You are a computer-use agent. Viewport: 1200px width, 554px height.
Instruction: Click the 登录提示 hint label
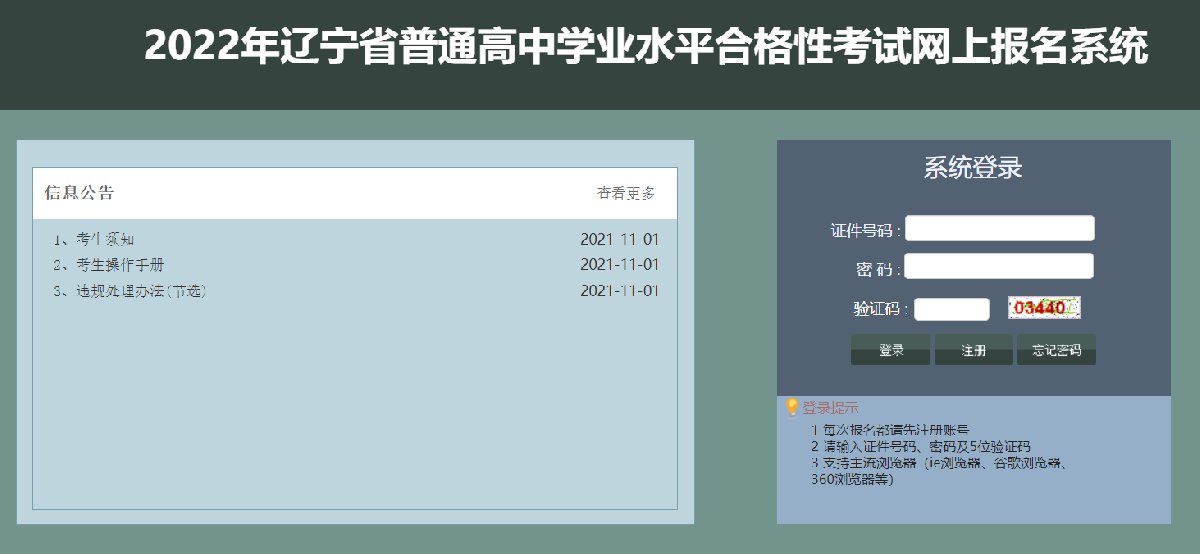coord(830,408)
